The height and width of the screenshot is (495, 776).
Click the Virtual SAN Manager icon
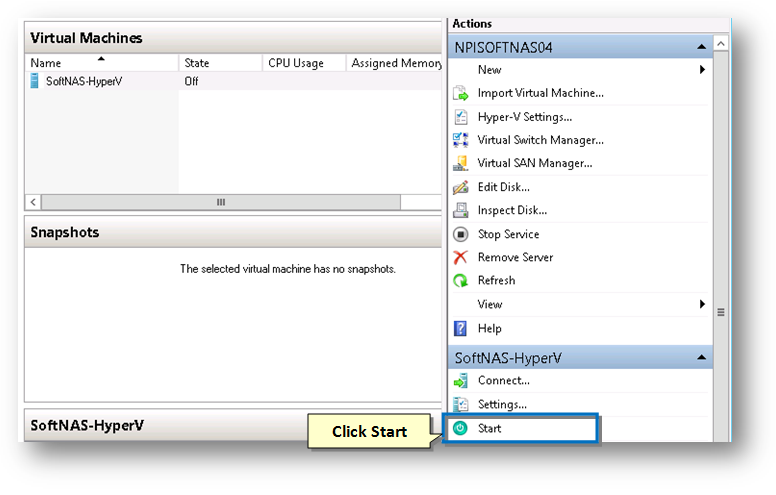[x=461, y=163]
